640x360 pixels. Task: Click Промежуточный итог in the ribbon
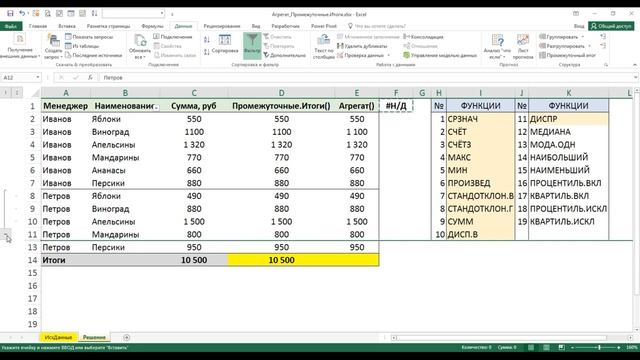tap(567, 55)
